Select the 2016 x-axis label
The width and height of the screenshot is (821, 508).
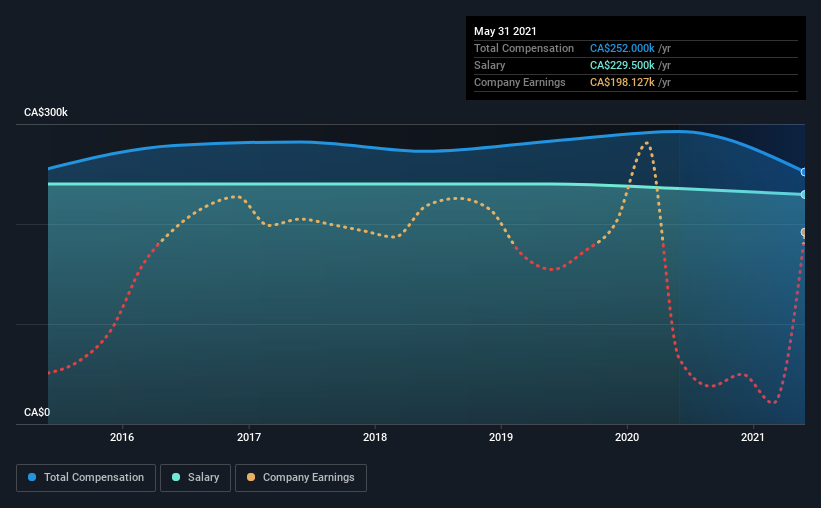point(122,437)
